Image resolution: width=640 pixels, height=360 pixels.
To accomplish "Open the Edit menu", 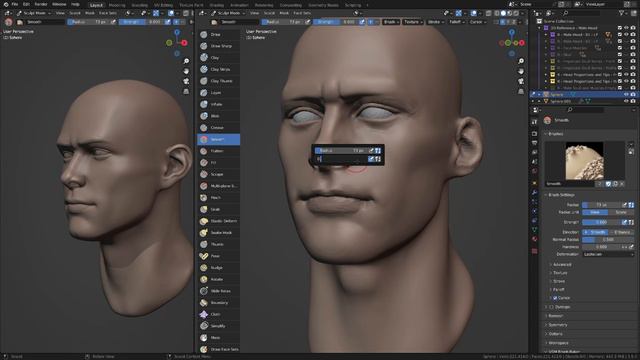I will tap(27, 4).
